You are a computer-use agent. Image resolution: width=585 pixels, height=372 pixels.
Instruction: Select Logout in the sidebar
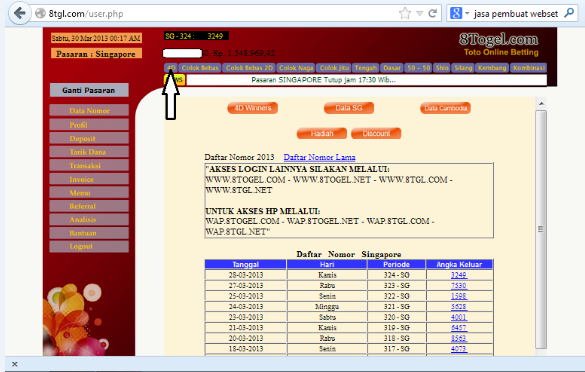pos(89,246)
